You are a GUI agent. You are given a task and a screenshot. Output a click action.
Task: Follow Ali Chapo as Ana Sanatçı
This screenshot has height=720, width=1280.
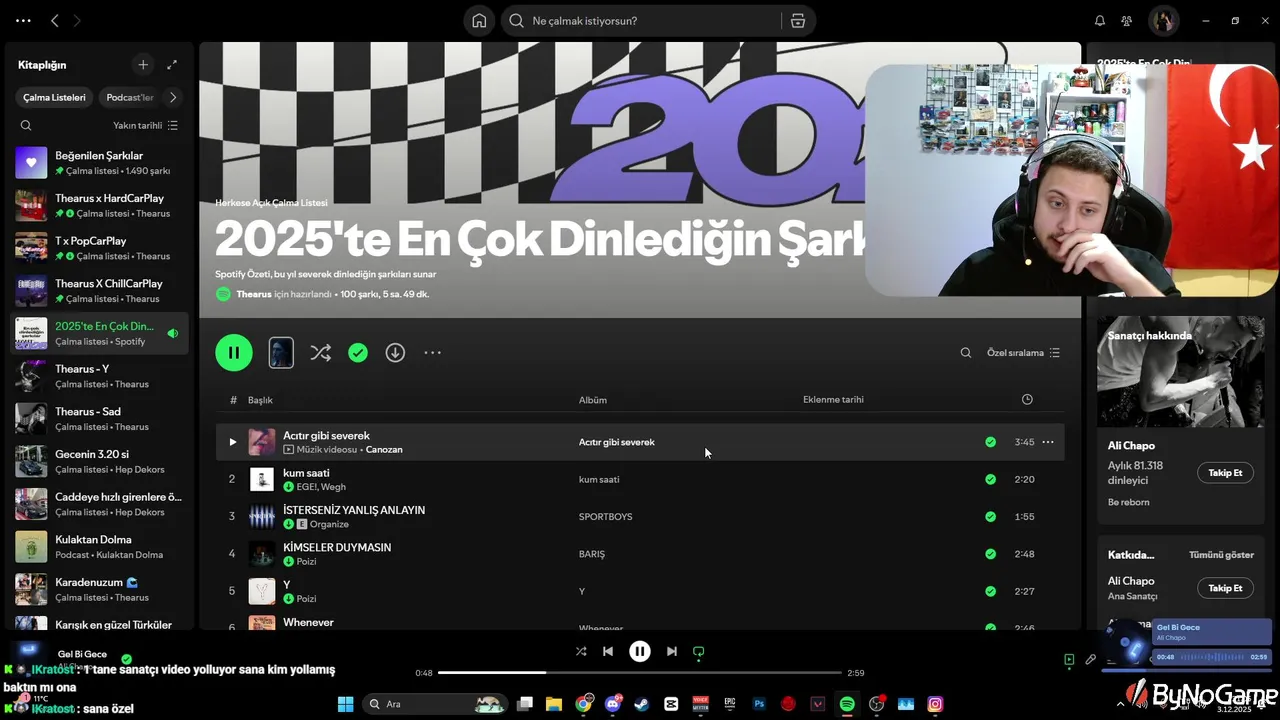pyautogui.click(x=1225, y=588)
